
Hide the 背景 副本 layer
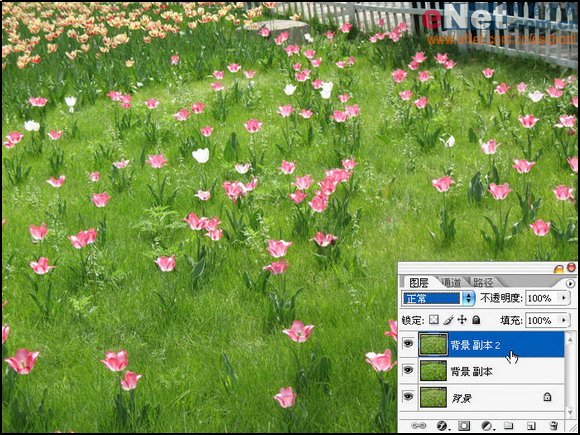(408, 370)
